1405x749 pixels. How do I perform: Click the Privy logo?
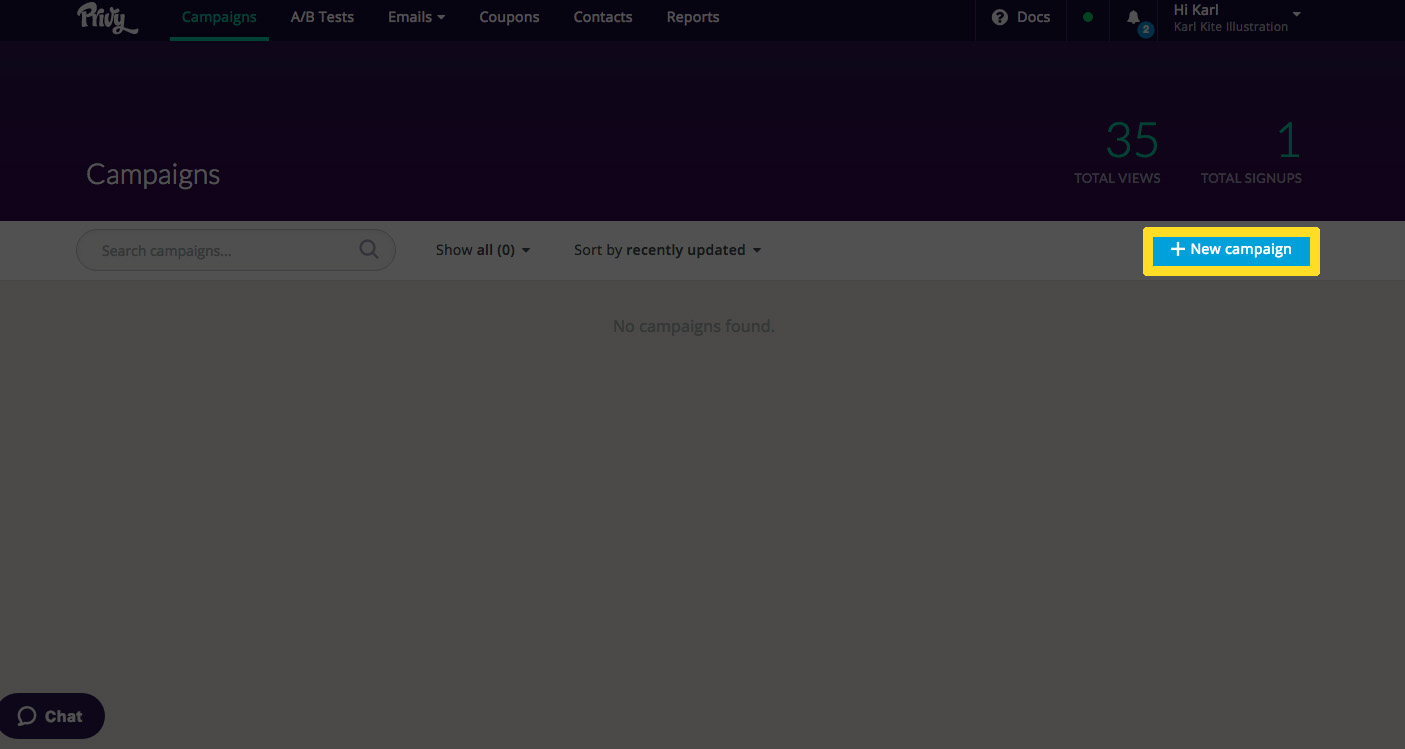(107, 18)
